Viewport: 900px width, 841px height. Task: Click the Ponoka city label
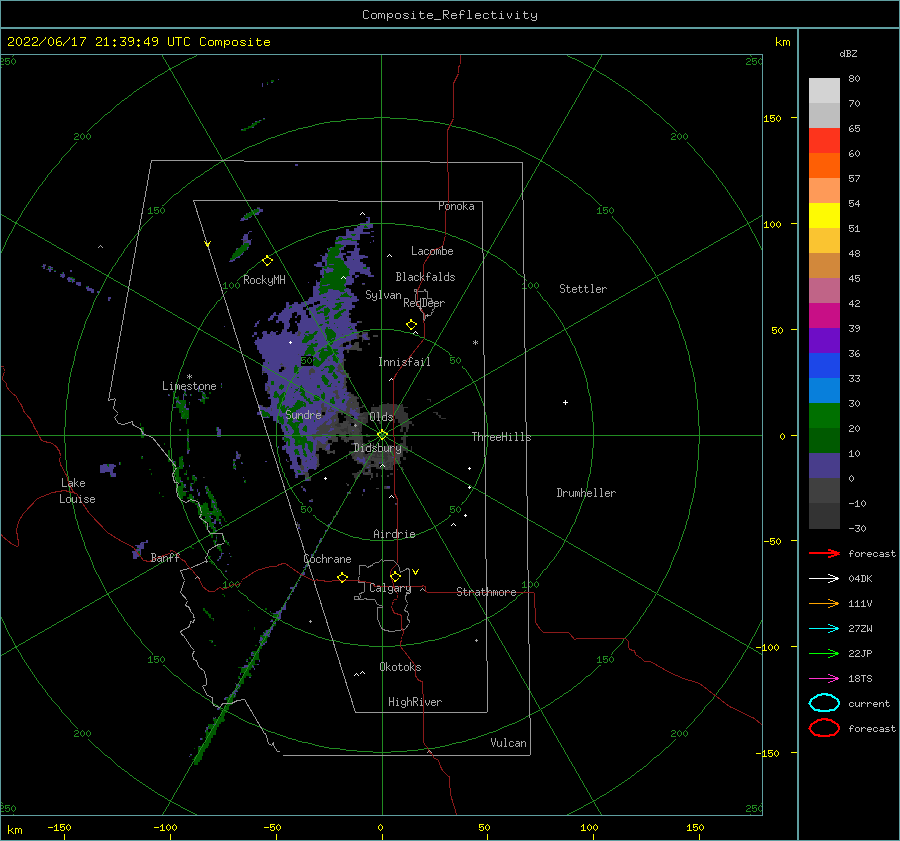click(x=456, y=206)
